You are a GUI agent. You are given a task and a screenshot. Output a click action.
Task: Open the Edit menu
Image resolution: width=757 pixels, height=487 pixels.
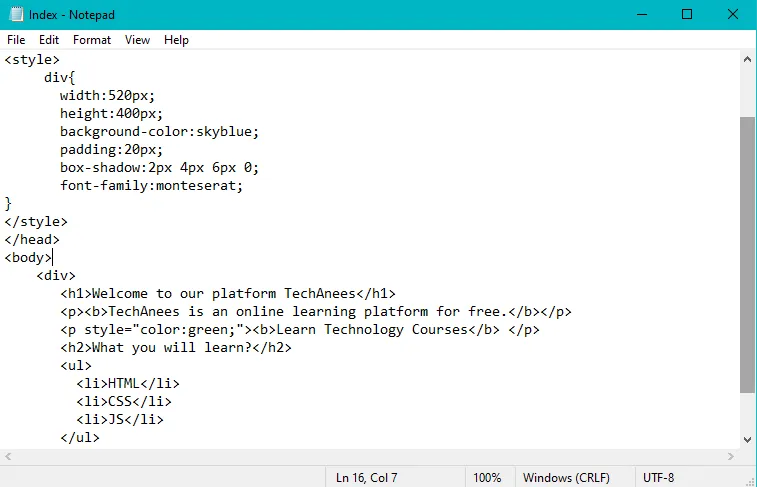click(x=49, y=40)
